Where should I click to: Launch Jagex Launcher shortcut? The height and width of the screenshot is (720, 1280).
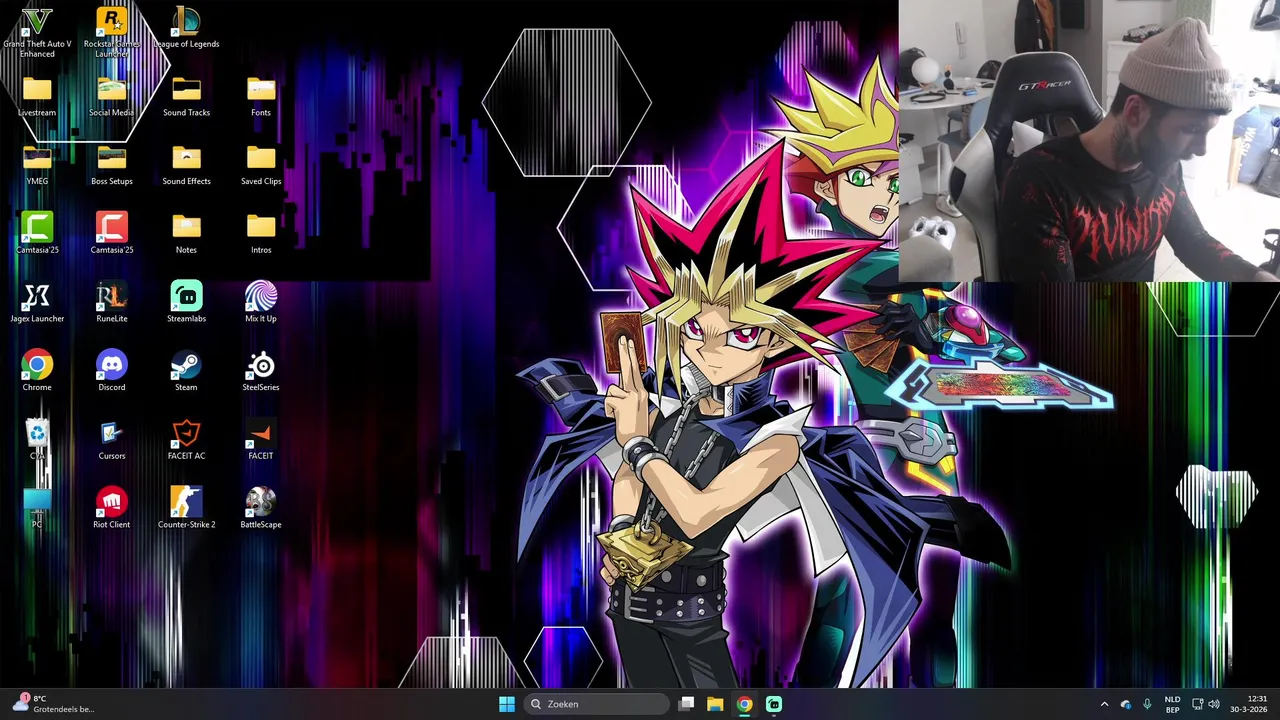[x=37, y=302]
